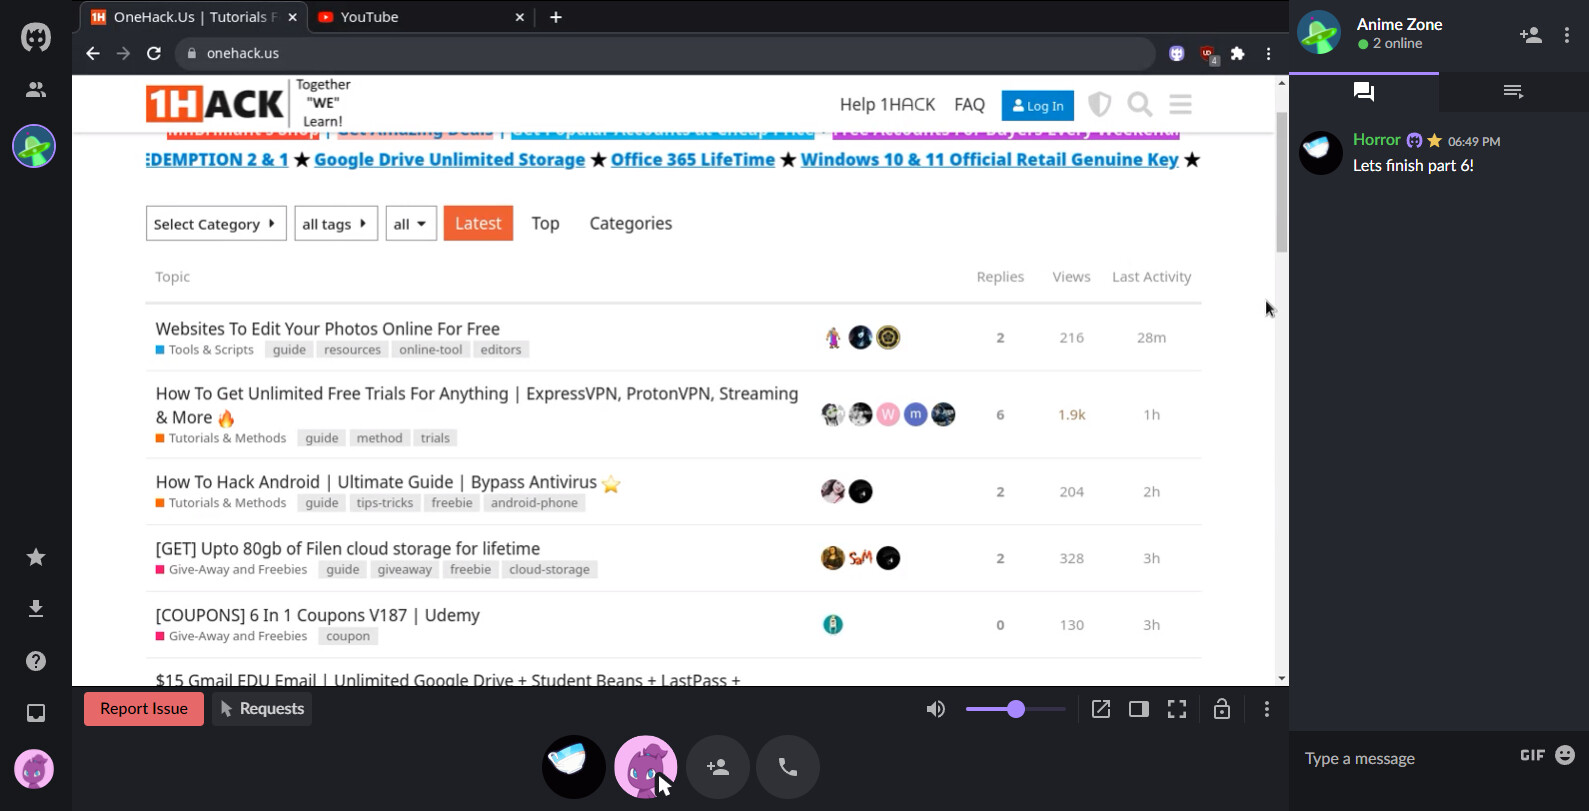Image resolution: width=1589 pixels, height=811 pixels.
Task: Open Anime Zone room three-dot menu
Action: pos(1567,35)
